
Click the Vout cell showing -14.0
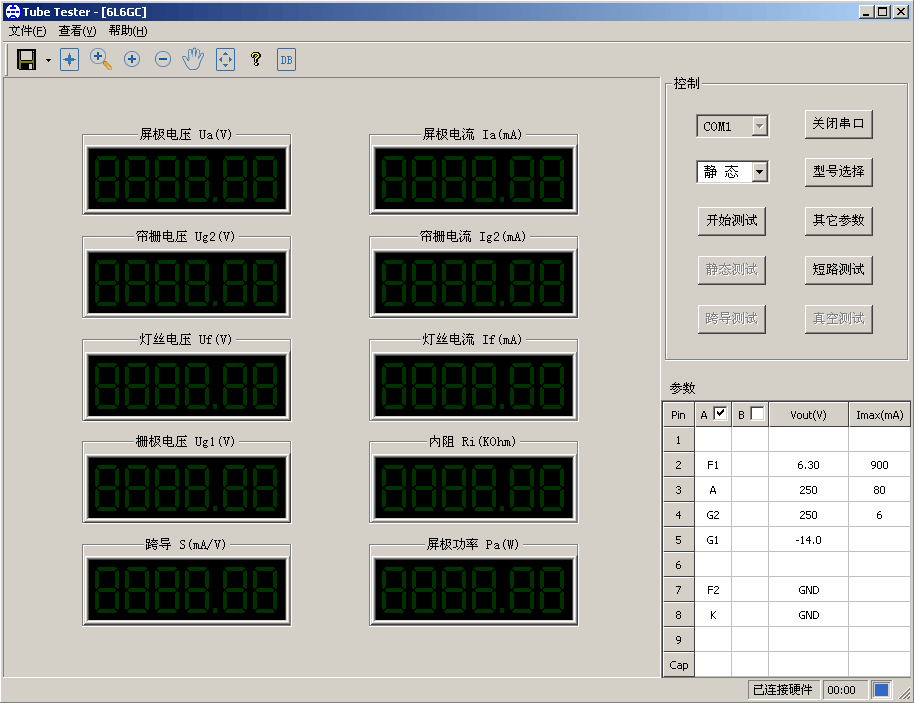[x=808, y=540]
